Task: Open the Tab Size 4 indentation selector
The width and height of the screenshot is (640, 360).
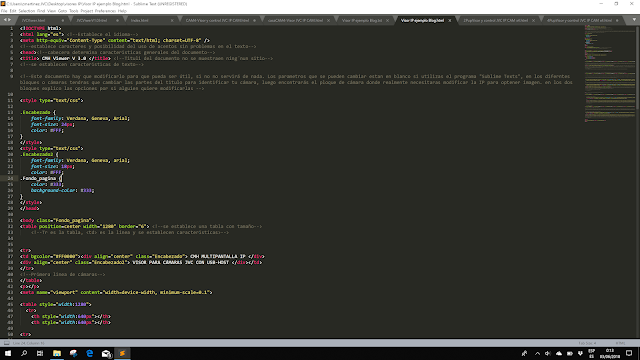Action: [x=587, y=343]
